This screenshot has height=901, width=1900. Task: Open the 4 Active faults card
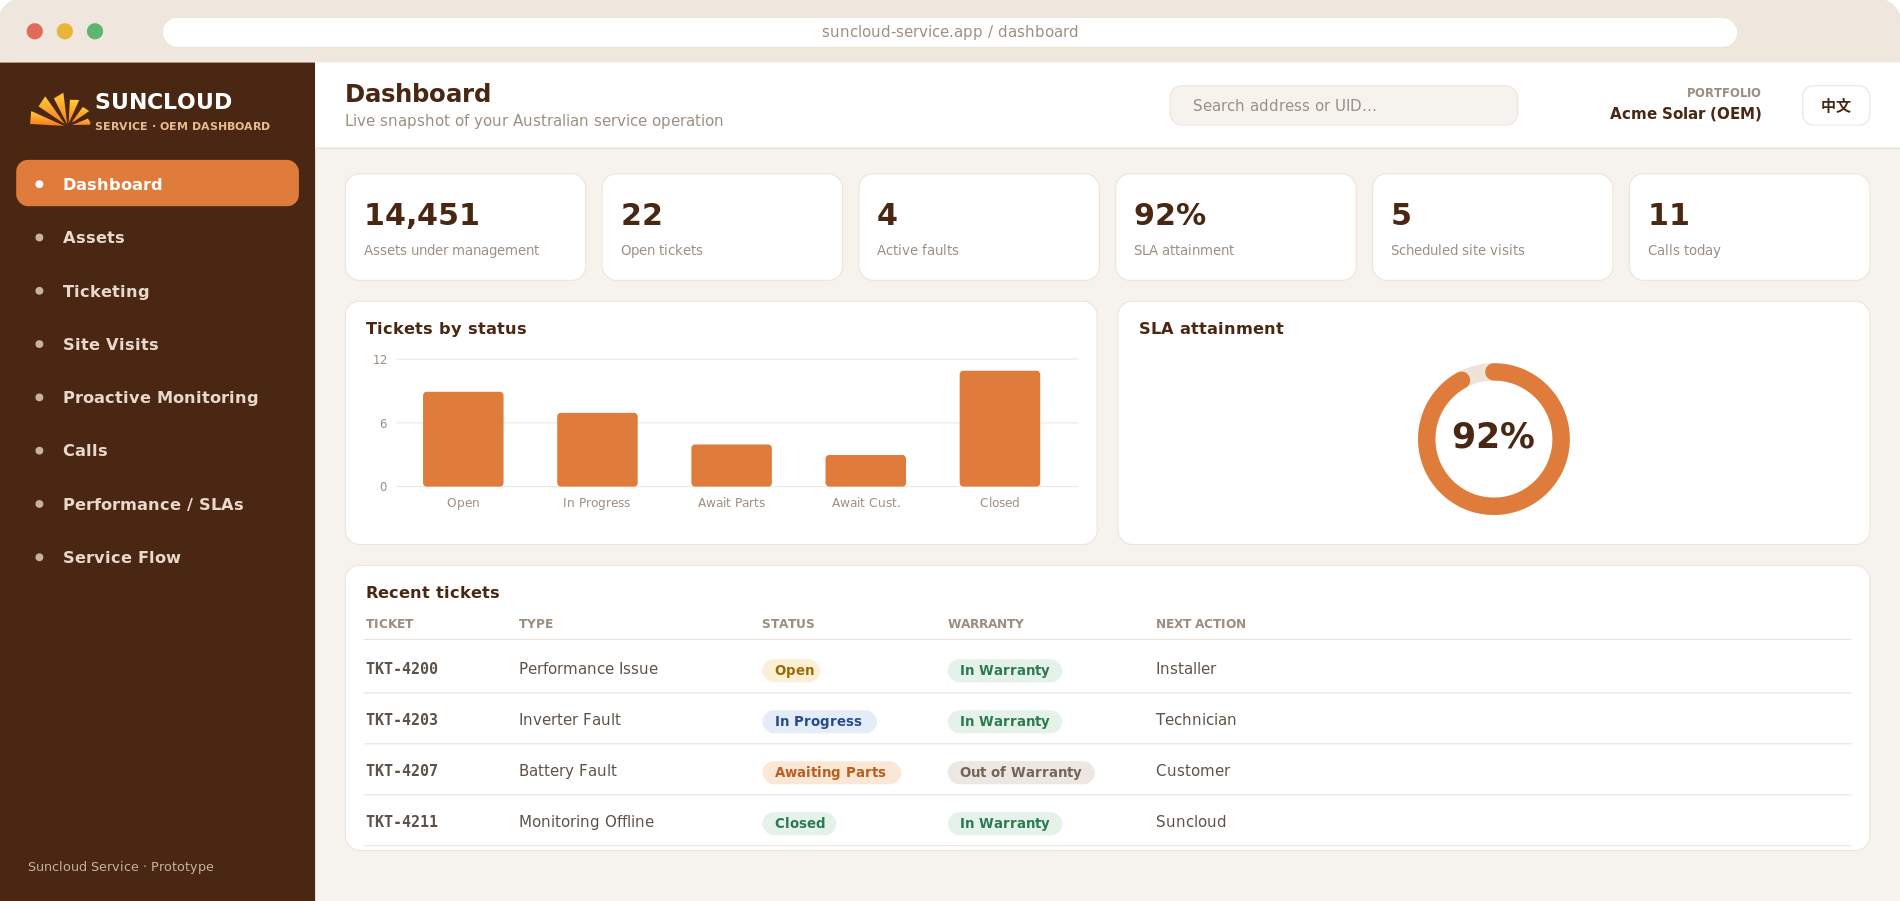pyautogui.click(x=979, y=227)
